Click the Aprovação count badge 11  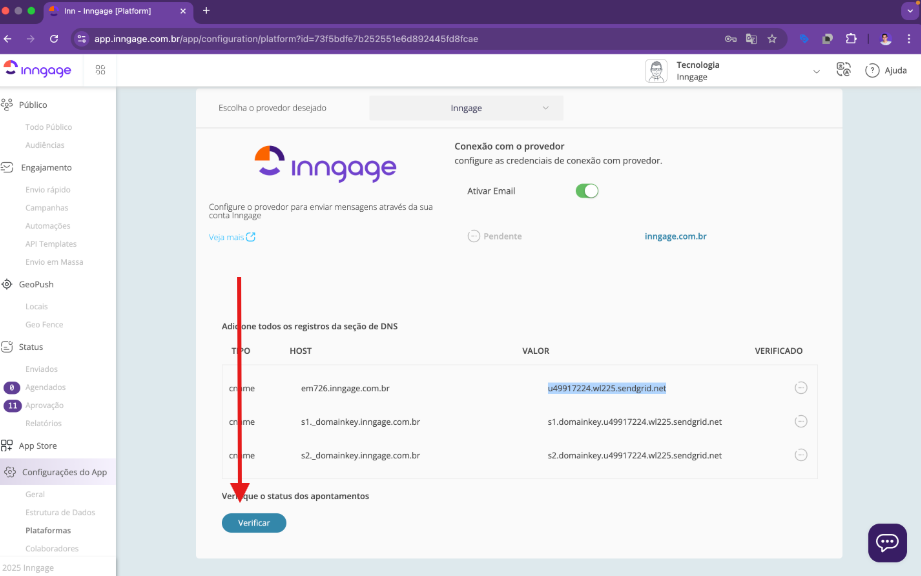coord(12,406)
